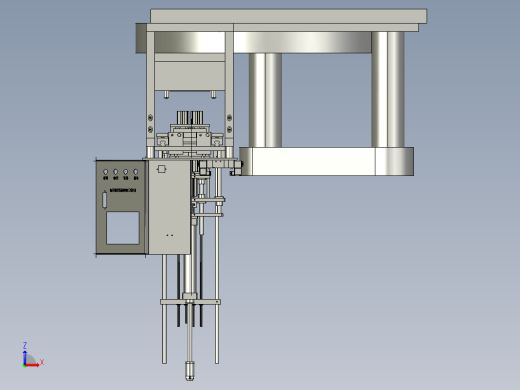This screenshot has height=390, width=520.
Task: Select the middle large cylindrical column
Action: pos(265,100)
